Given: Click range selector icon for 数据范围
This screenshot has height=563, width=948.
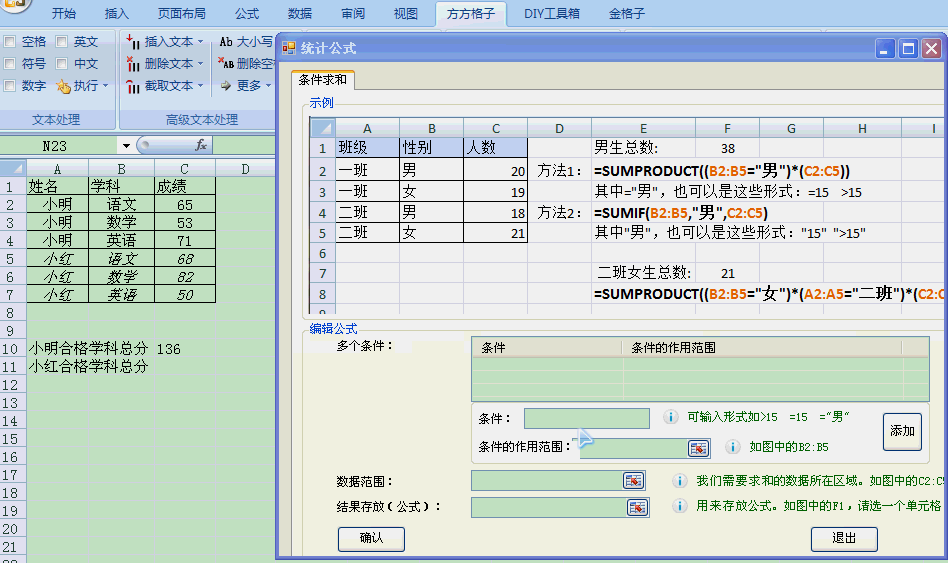Looking at the screenshot, I should pyautogui.click(x=634, y=481).
